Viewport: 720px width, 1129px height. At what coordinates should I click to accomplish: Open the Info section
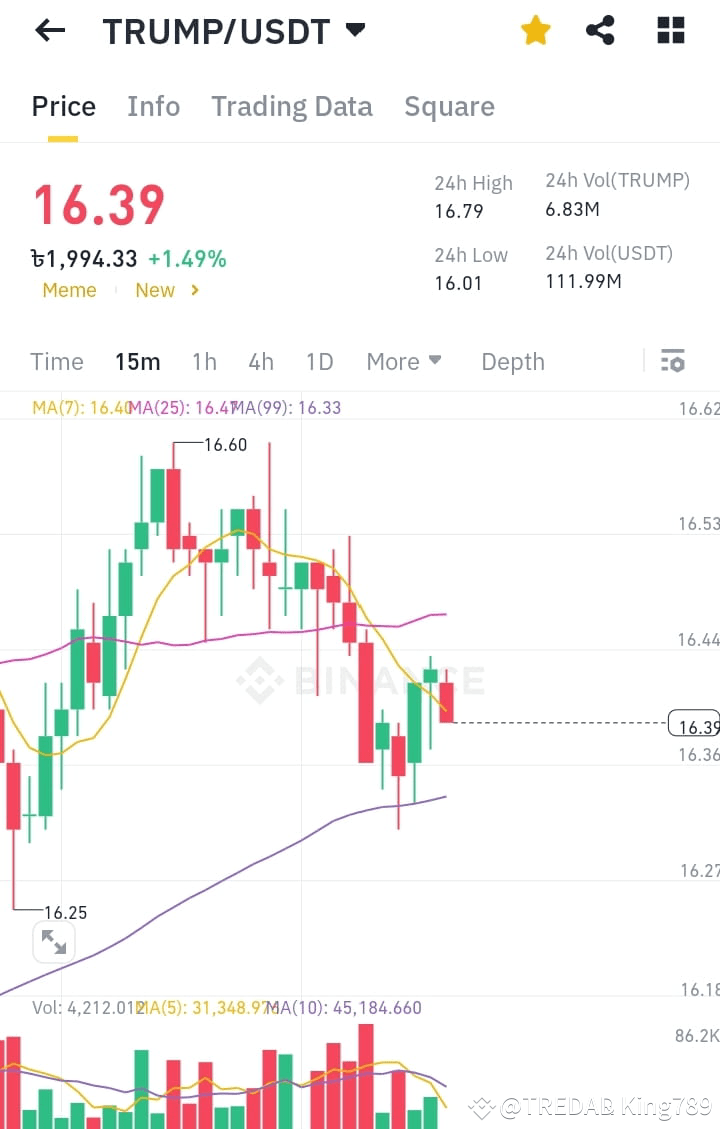pyautogui.click(x=153, y=106)
